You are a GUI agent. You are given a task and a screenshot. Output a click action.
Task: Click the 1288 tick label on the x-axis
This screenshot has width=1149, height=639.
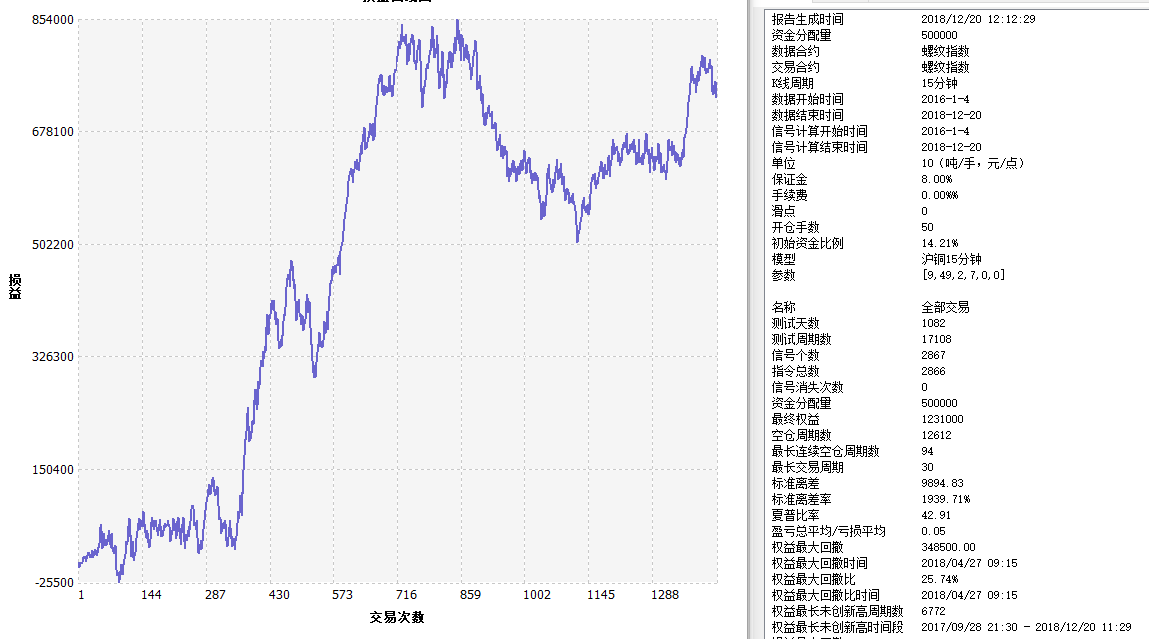click(x=664, y=595)
